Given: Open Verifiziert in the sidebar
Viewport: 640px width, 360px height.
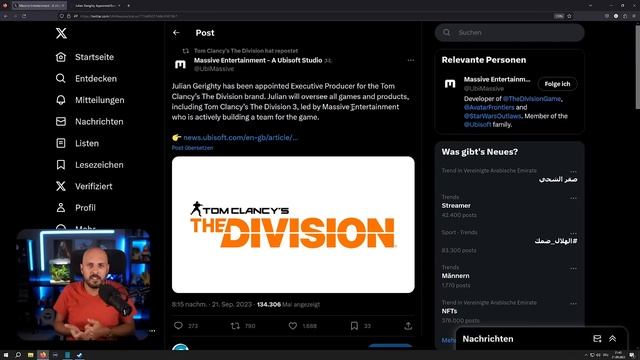Looking at the screenshot, I should click(93, 186).
